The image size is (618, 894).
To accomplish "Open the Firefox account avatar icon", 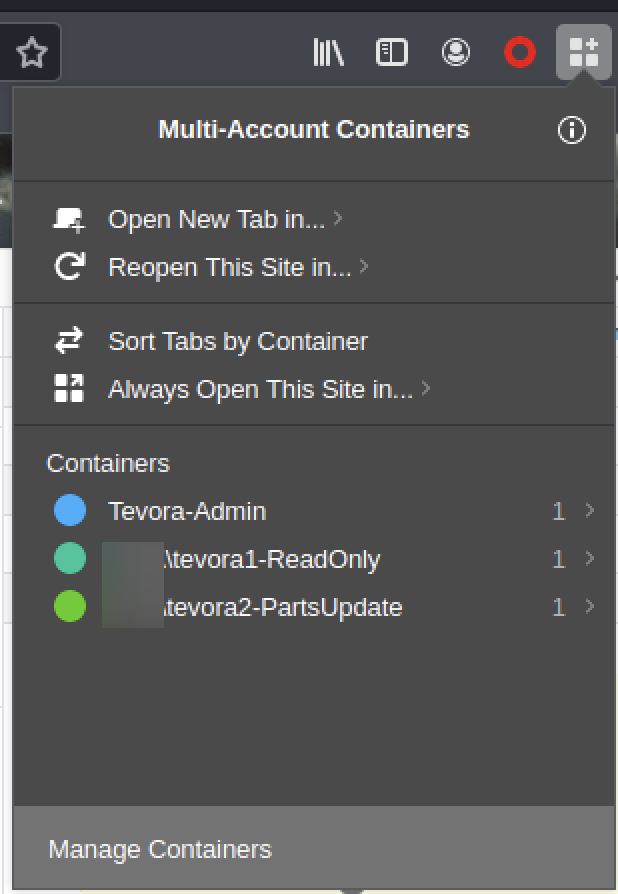I will [456, 52].
